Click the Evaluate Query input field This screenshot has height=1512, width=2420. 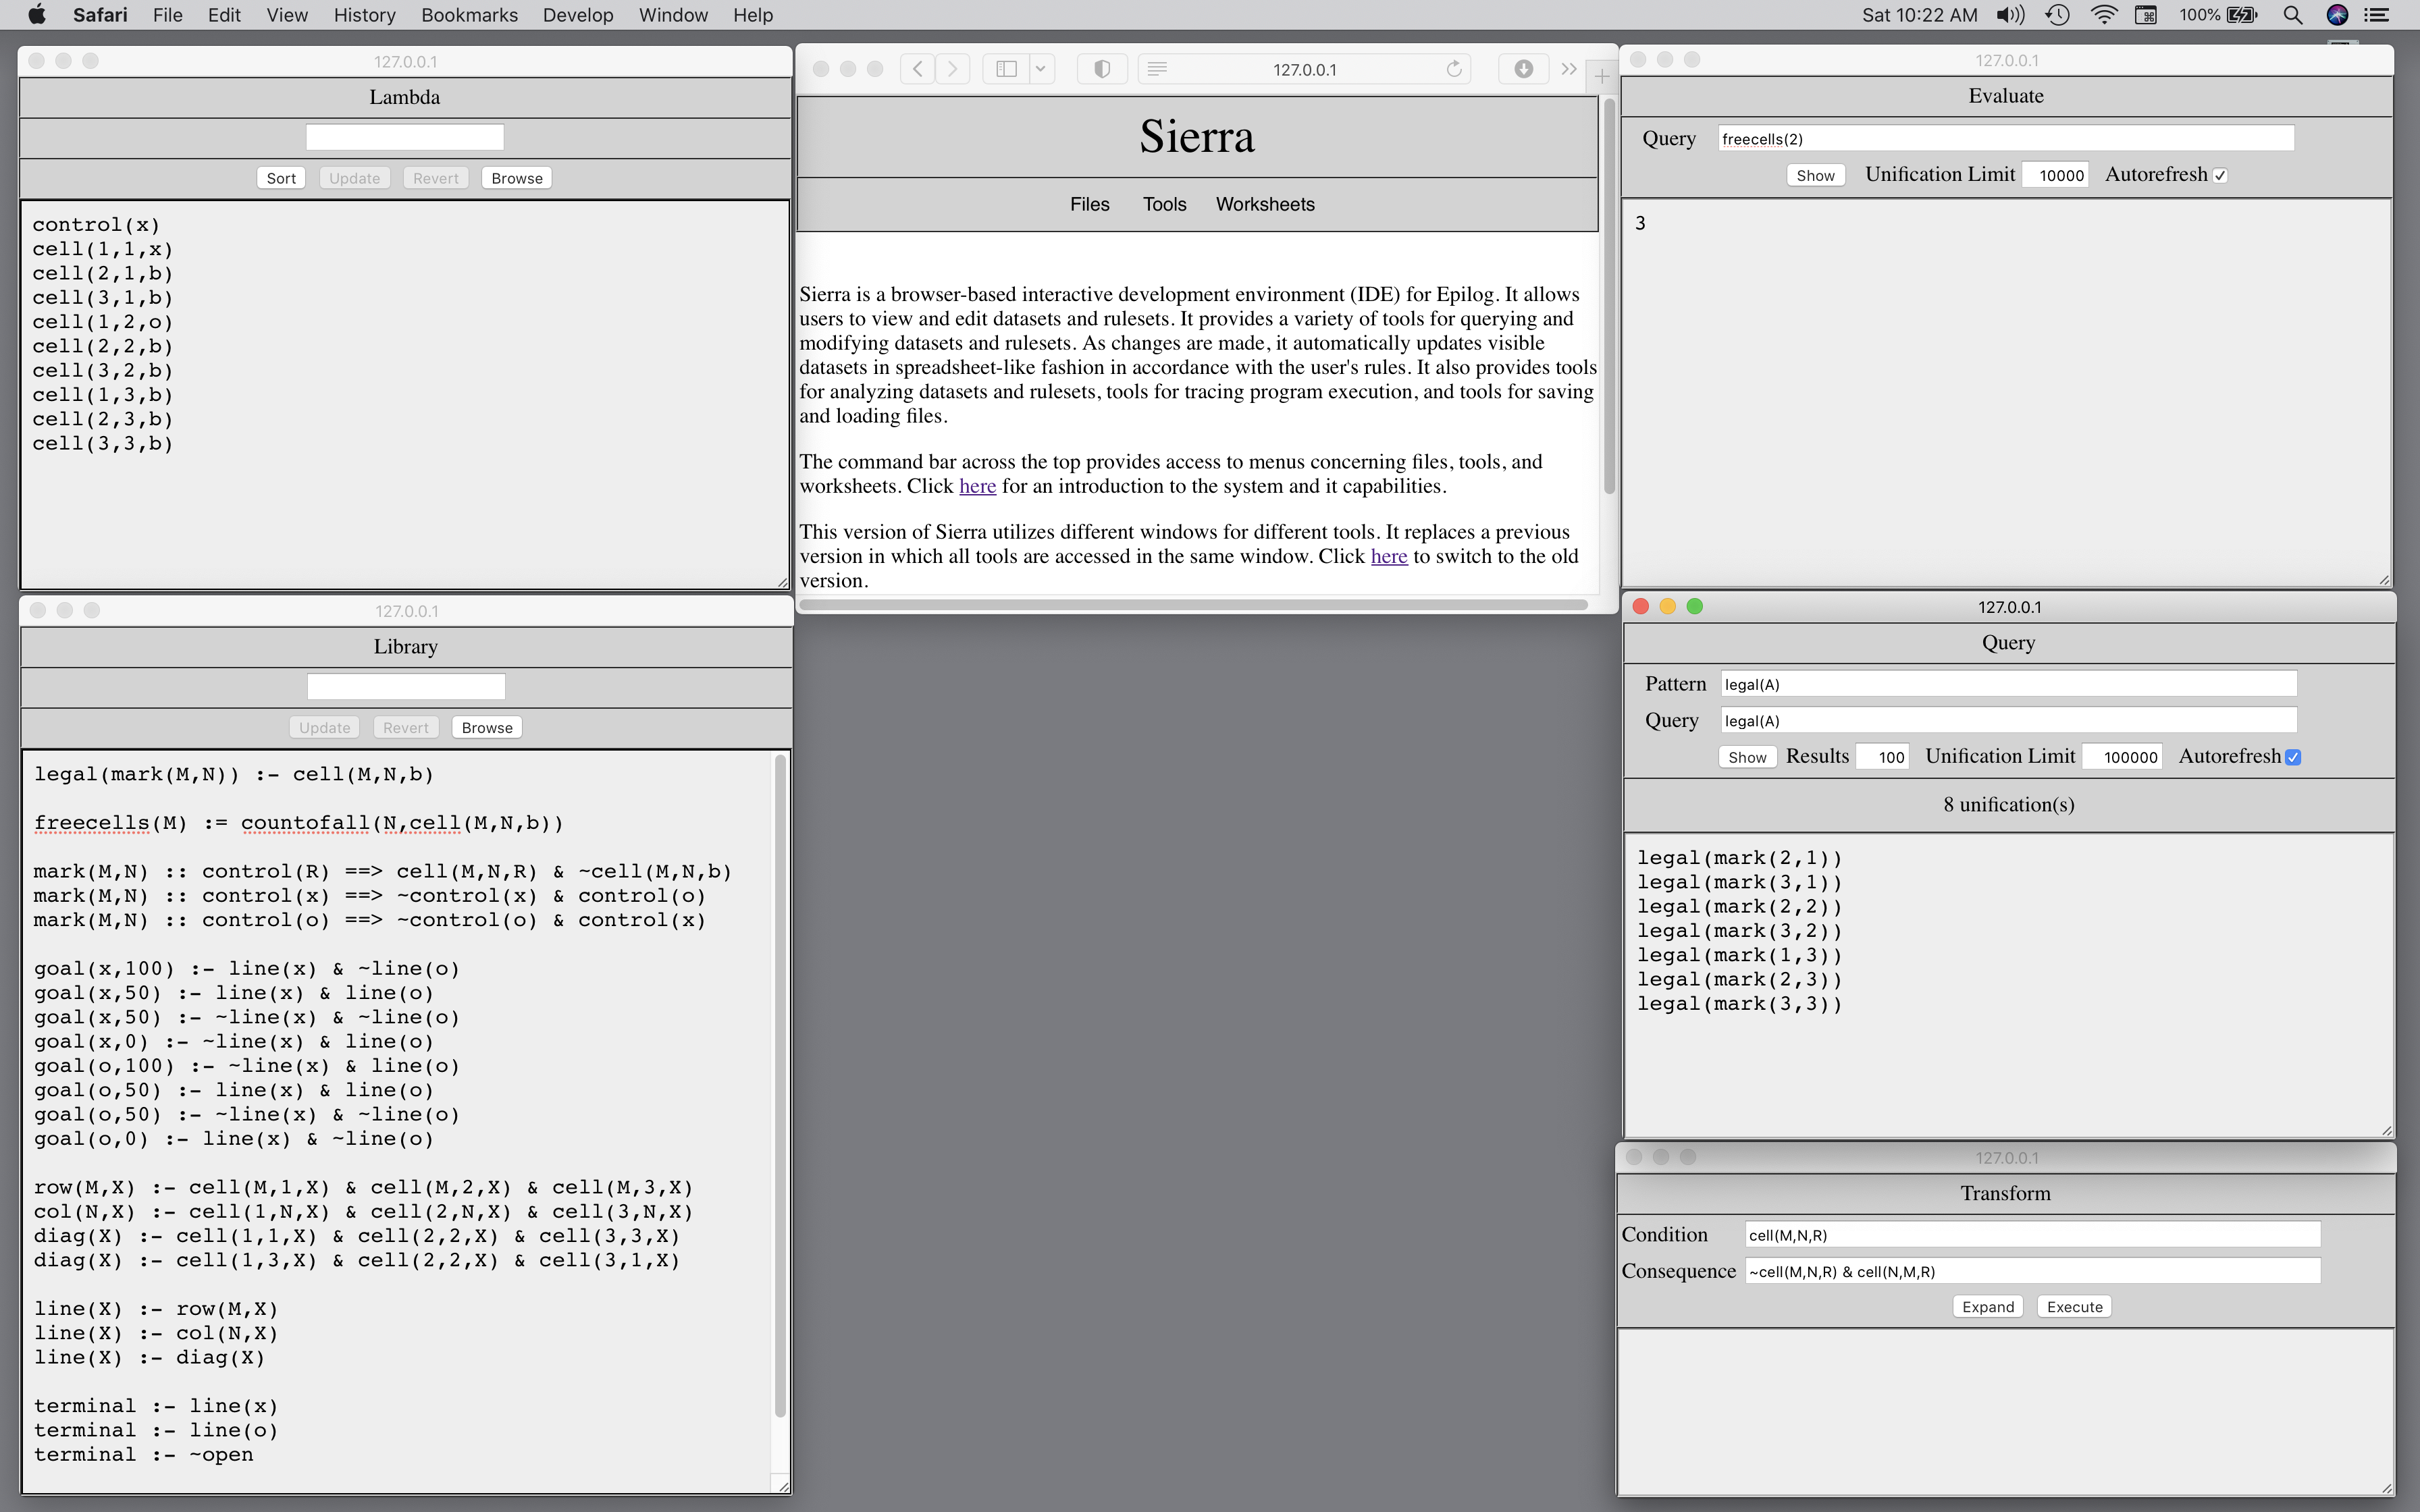[2005, 139]
